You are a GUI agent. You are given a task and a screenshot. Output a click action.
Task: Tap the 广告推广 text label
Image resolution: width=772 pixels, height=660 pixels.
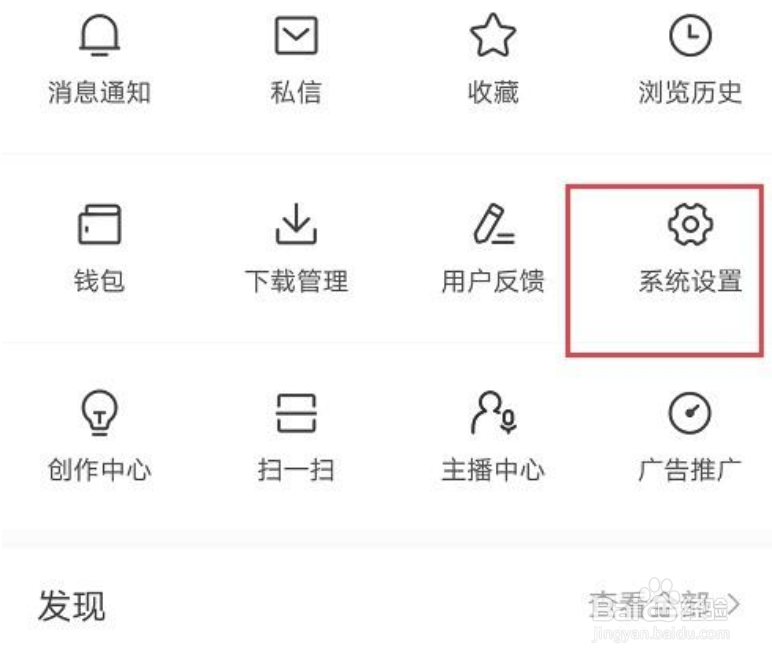(690, 470)
